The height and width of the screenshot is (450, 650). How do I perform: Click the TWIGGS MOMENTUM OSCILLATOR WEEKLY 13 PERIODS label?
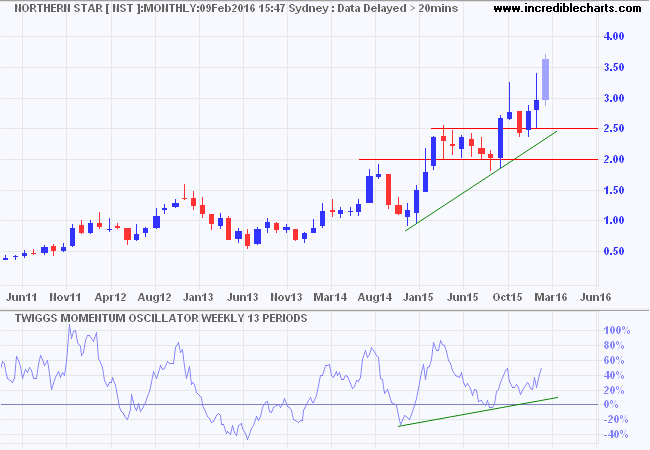(x=161, y=318)
